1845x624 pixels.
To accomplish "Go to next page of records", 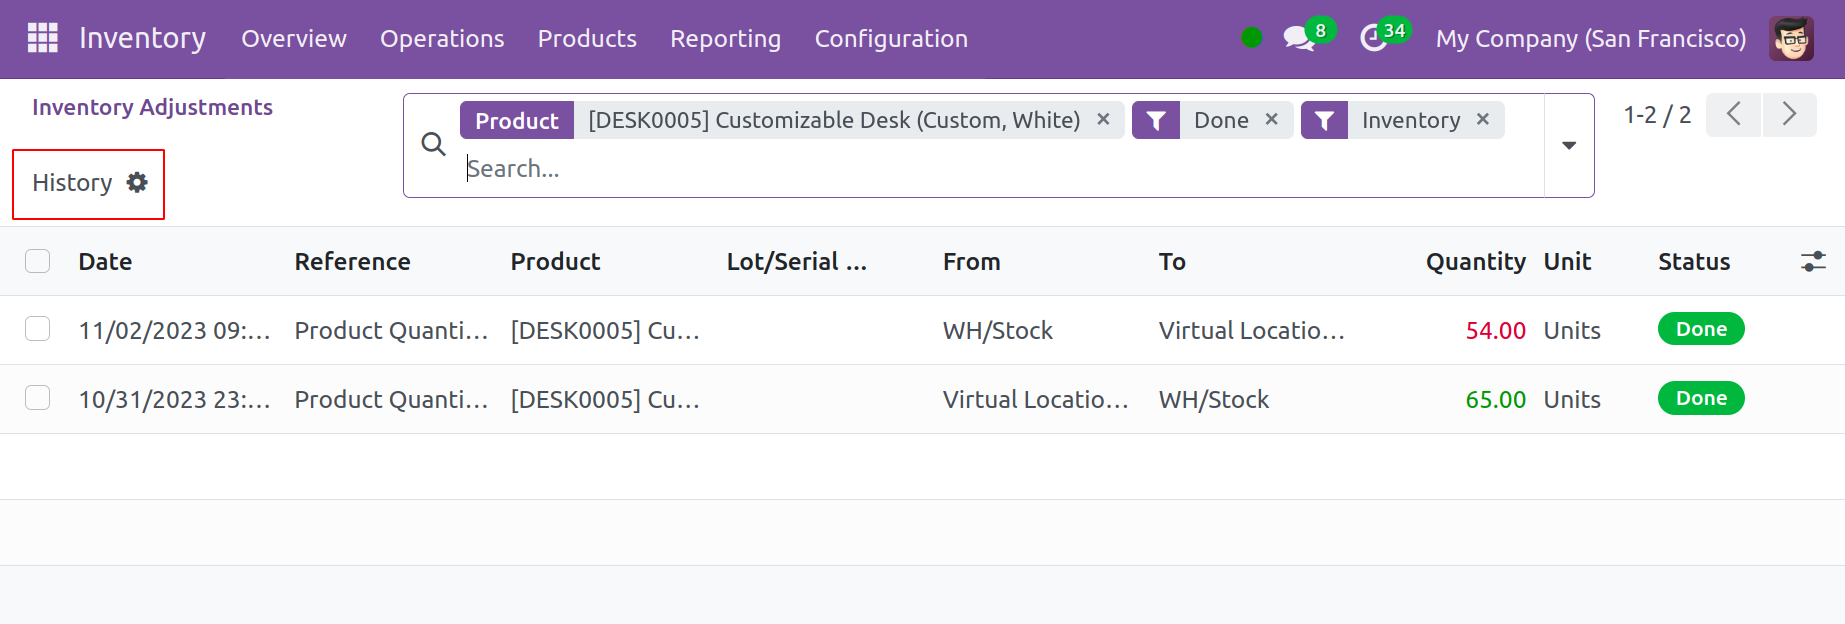I will point(1789,115).
